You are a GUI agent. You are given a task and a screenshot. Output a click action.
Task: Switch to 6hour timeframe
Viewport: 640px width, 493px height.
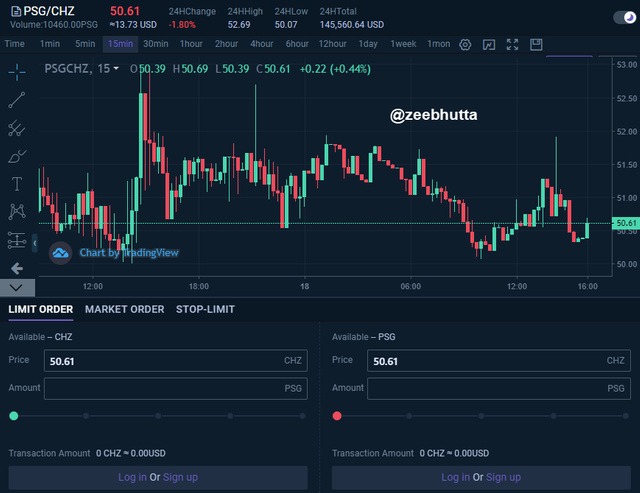(x=297, y=44)
